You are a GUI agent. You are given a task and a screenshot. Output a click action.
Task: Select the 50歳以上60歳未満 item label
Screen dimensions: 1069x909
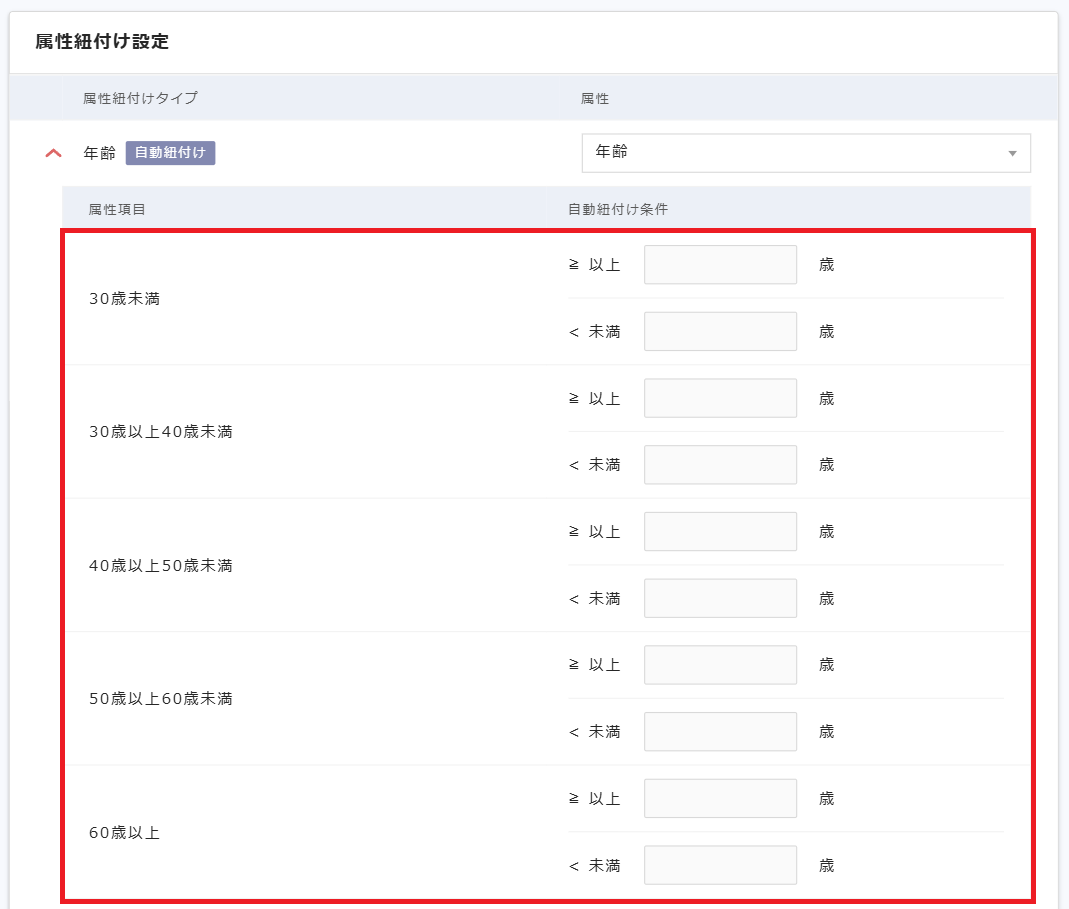tap(161, 698)
